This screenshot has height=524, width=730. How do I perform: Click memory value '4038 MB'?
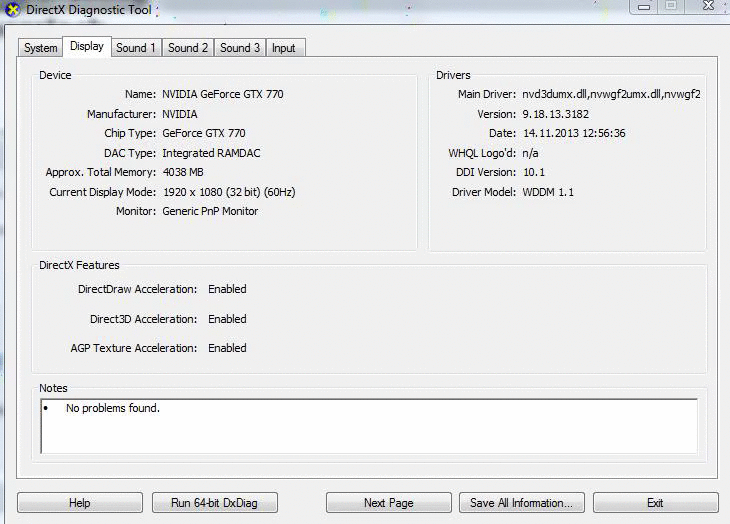pos(183,172)
